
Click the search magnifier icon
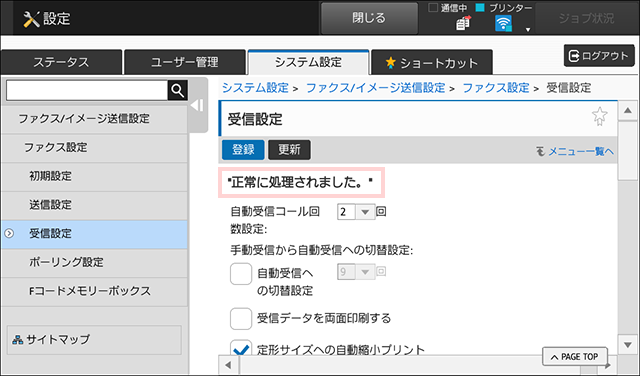(178, 90)
